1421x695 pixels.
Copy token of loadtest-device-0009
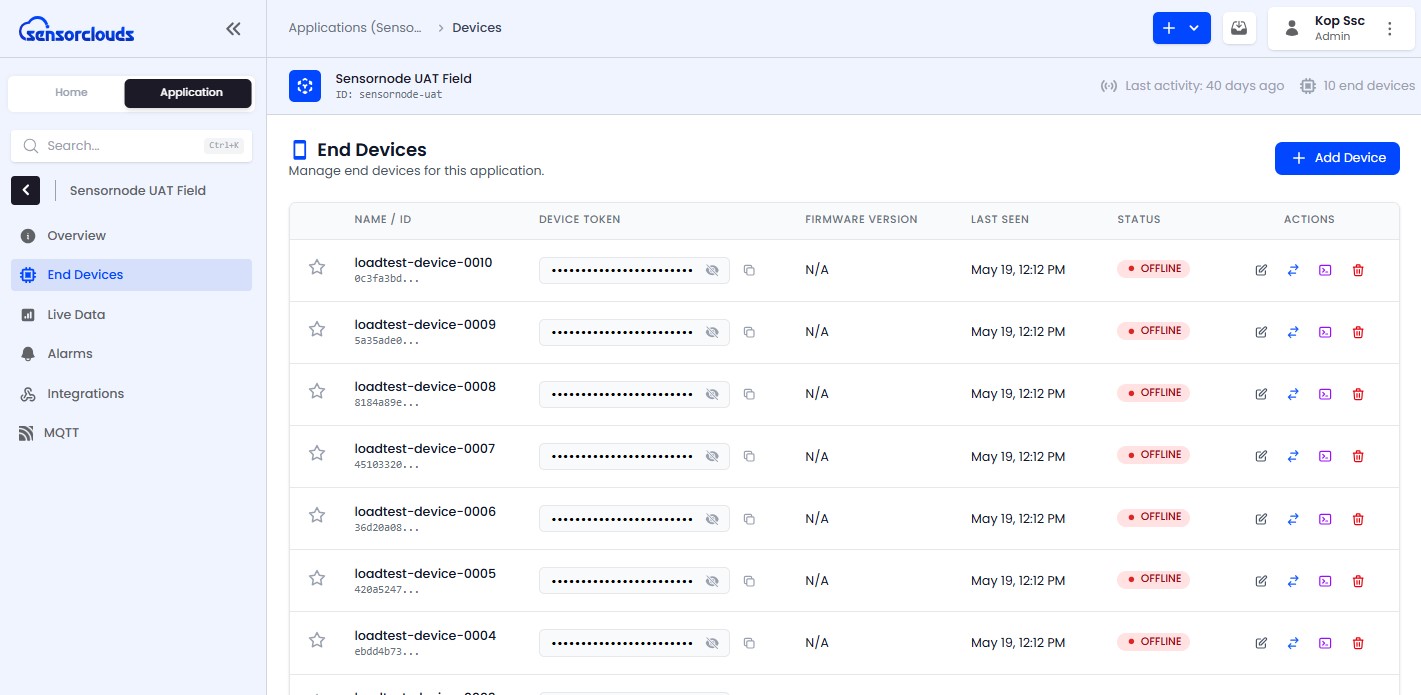749,332
